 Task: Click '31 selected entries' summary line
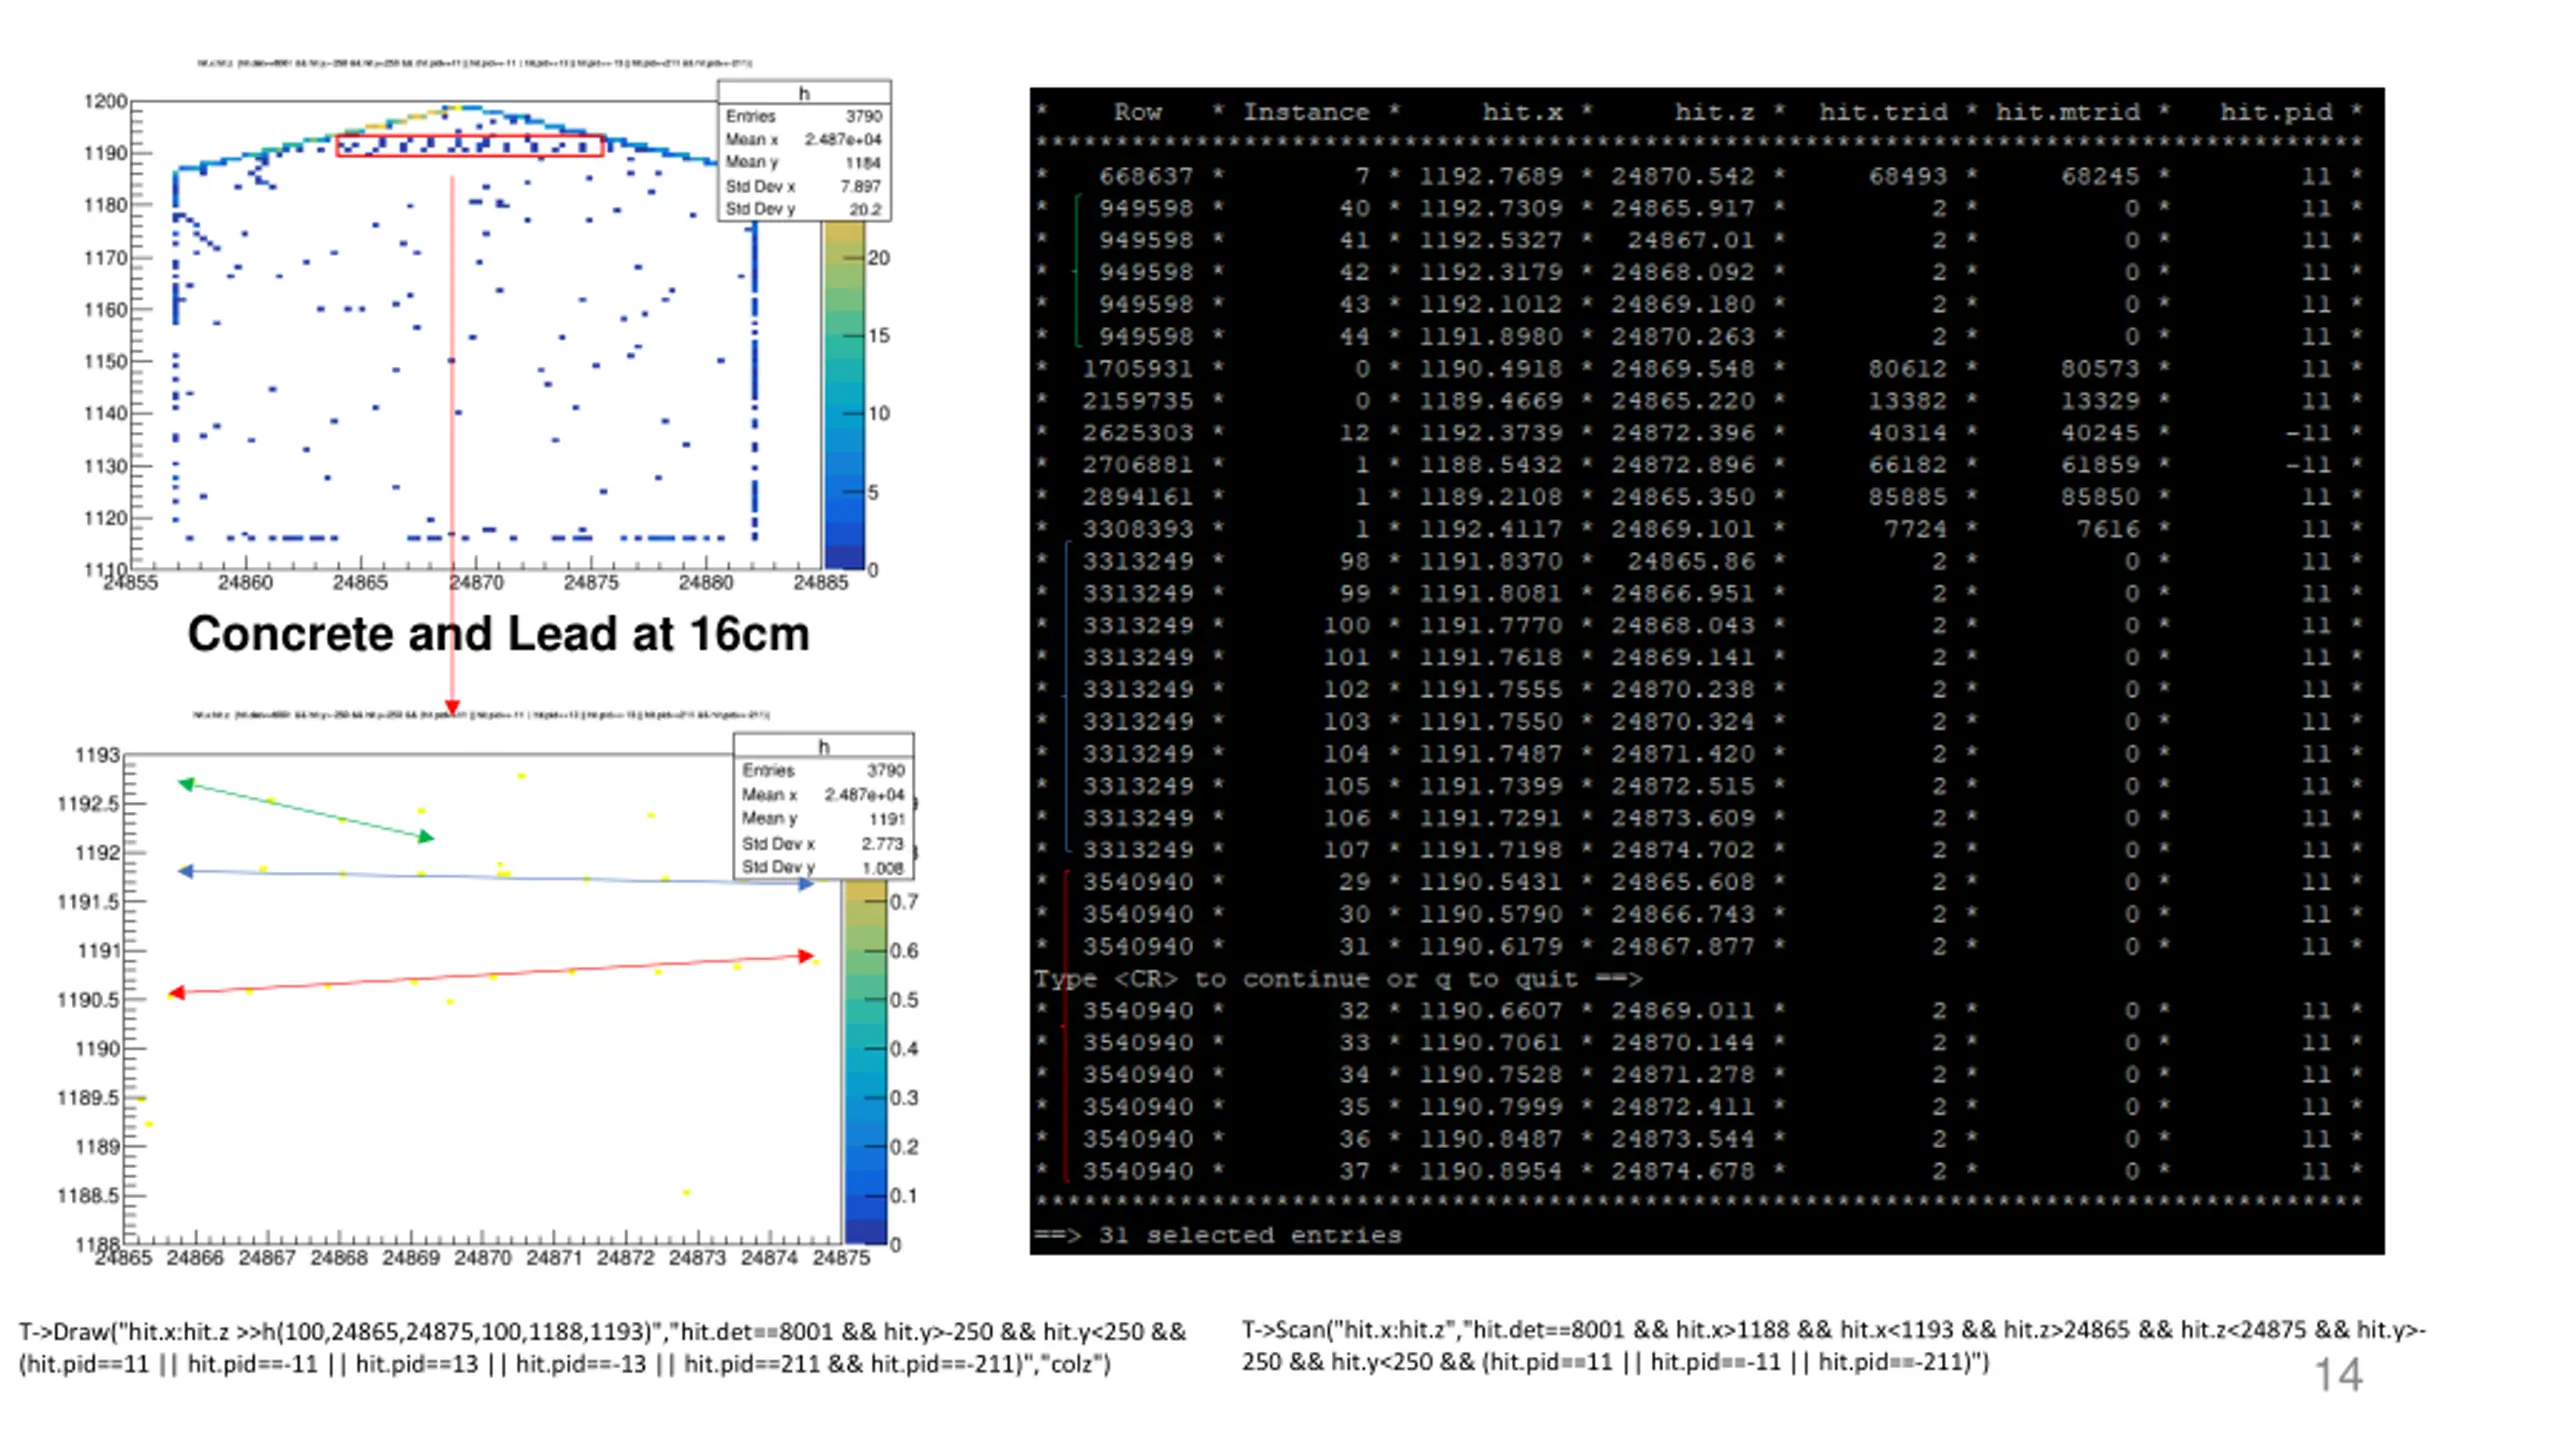point(1218,1235)
